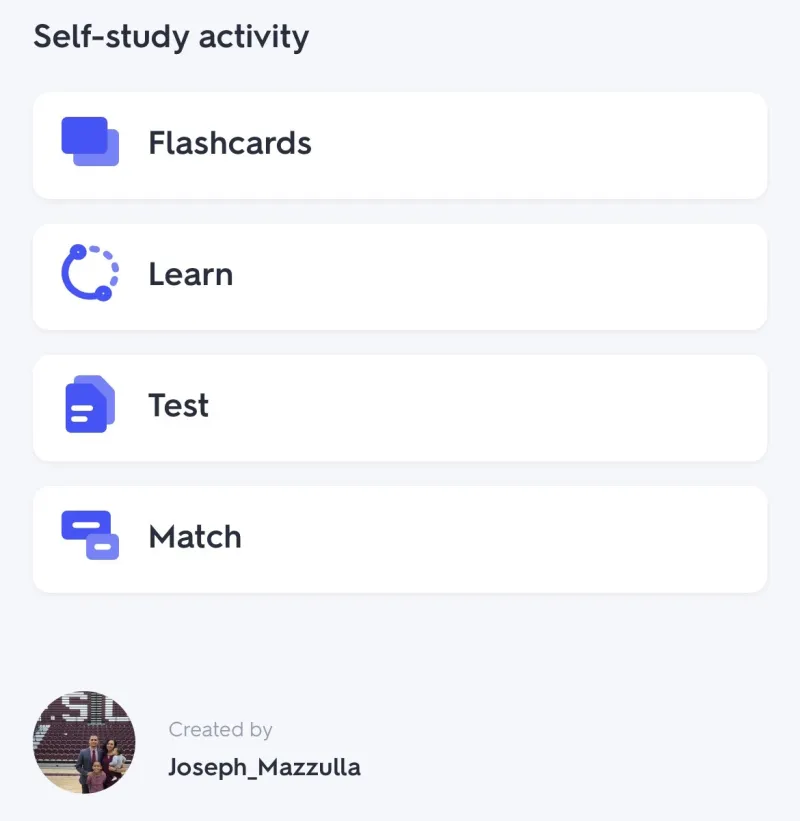The width and height of the screenshot is (800, 821).
Task: Click the Match paired cards icon
Action: pyautogui.click(x=90, y=535)
